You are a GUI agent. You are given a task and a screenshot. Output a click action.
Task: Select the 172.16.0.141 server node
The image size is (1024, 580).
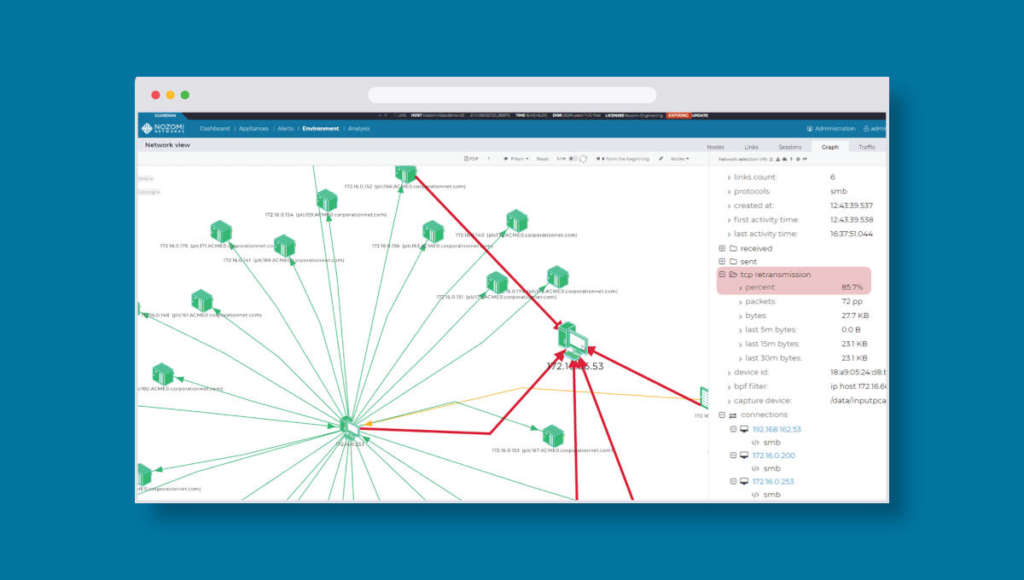284,246
